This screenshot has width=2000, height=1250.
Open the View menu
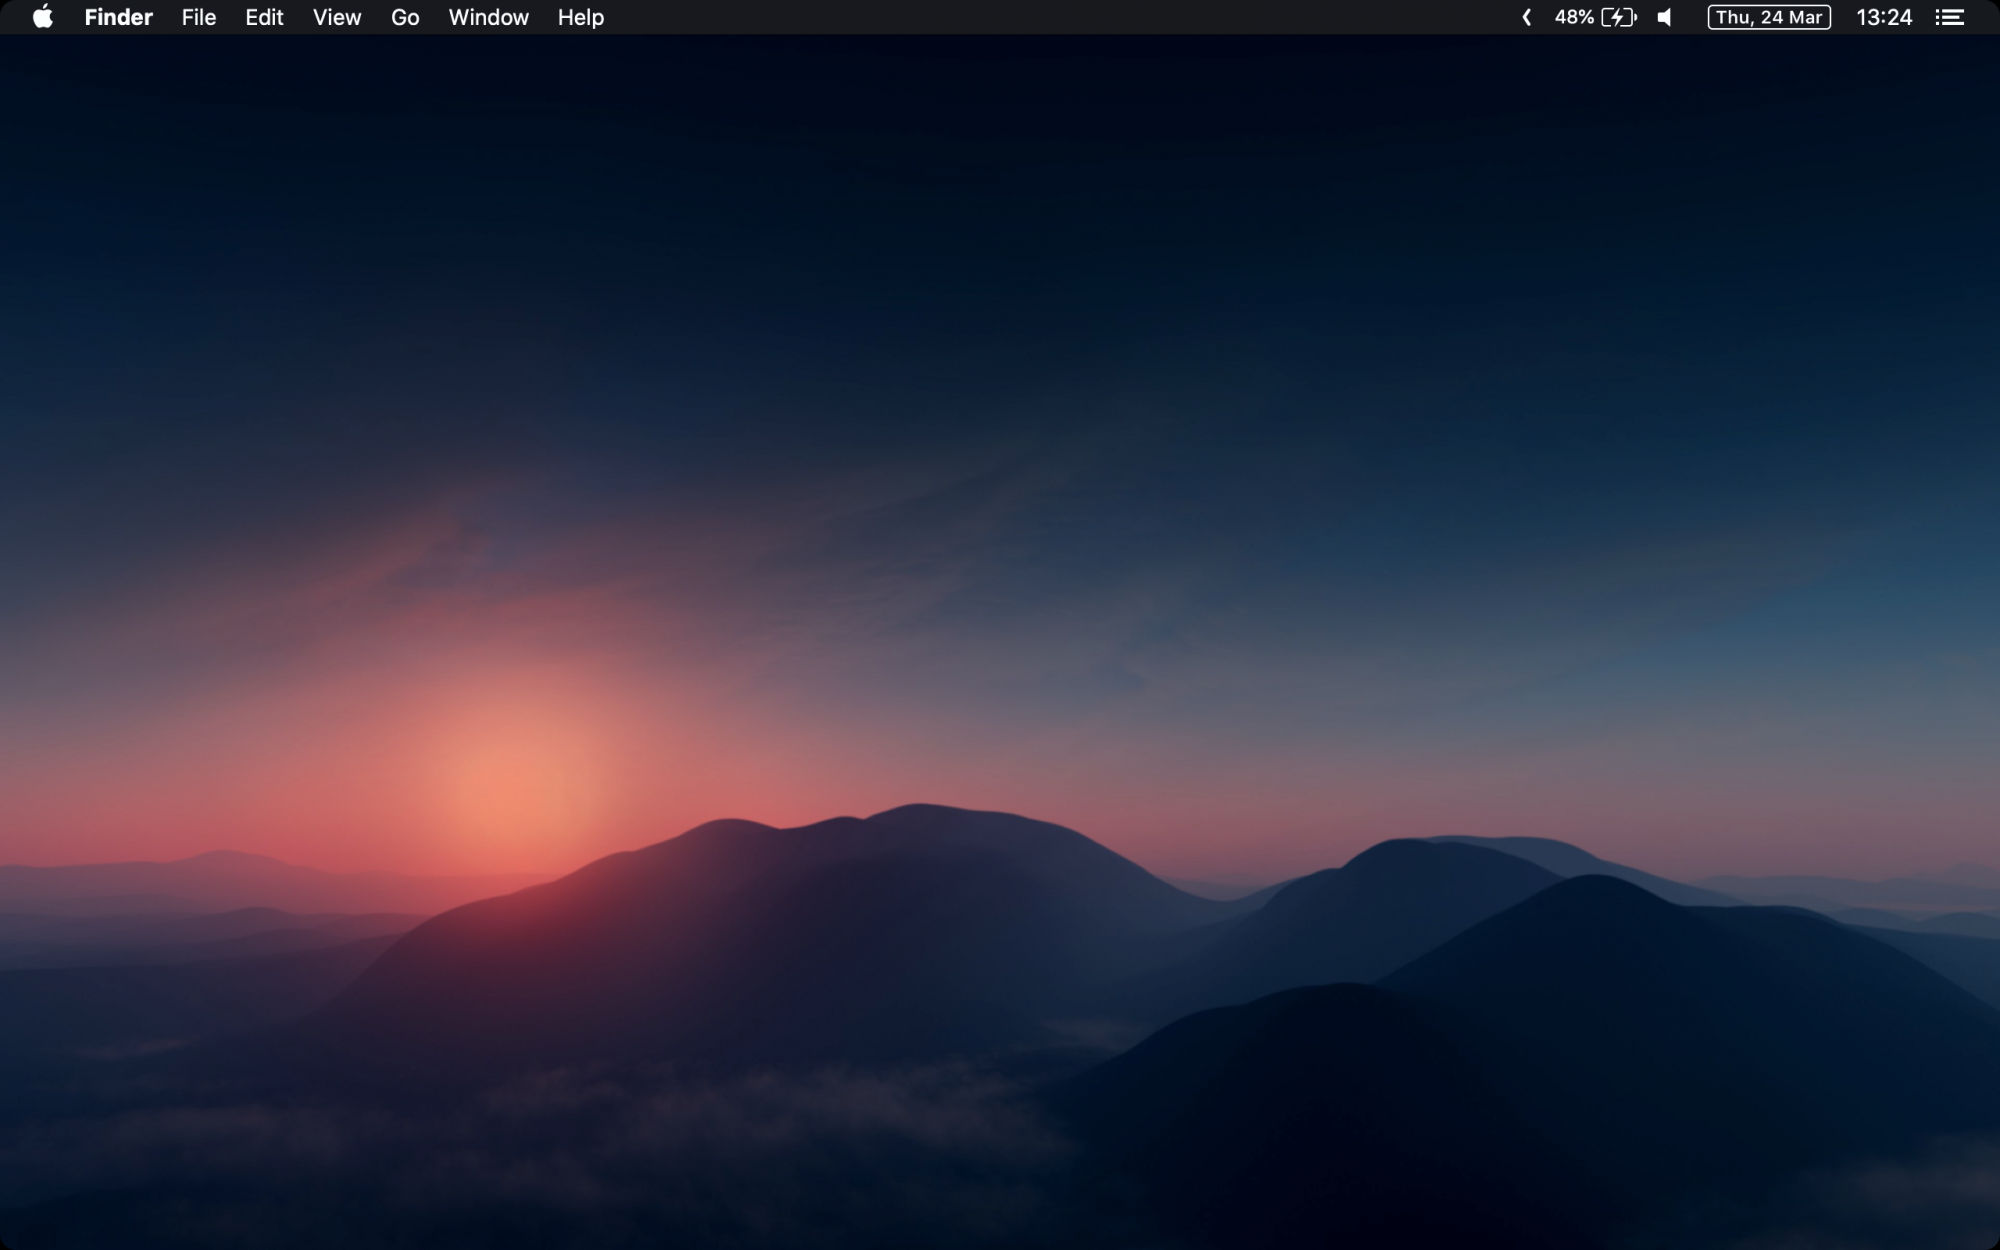337,17
